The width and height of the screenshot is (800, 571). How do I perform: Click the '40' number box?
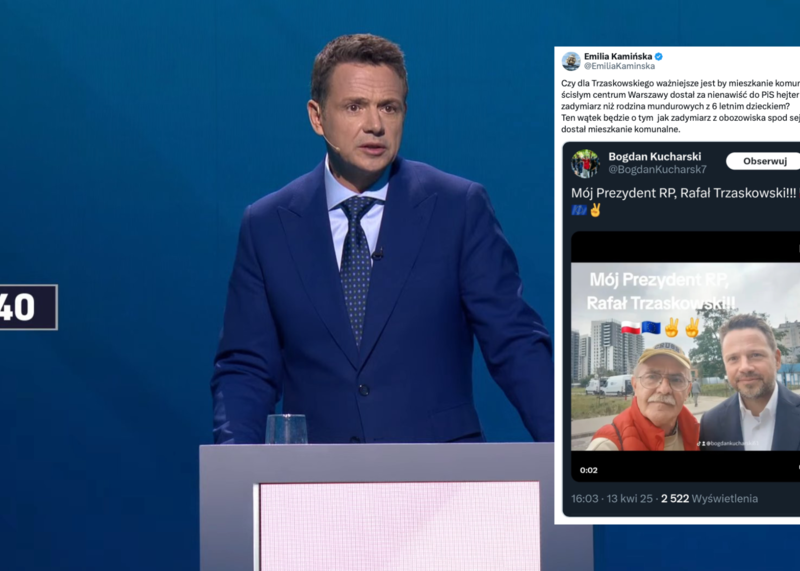pyautogui.click(x=28, y=307)
